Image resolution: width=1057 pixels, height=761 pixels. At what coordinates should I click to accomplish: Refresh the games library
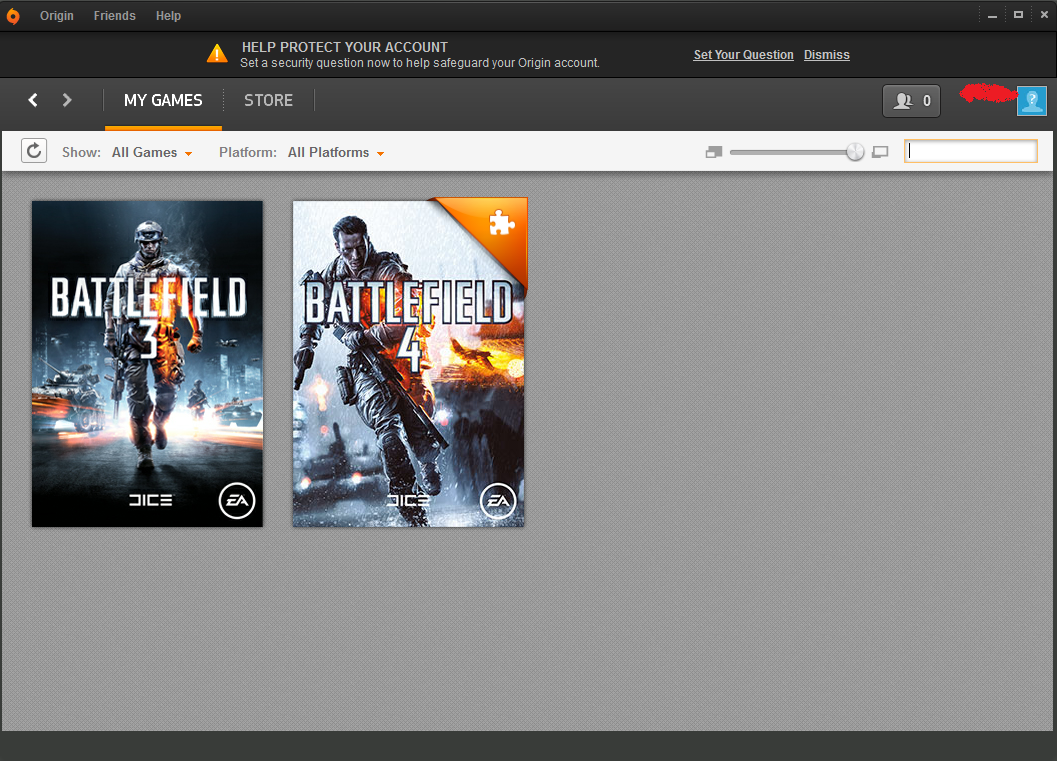[34, 151]
